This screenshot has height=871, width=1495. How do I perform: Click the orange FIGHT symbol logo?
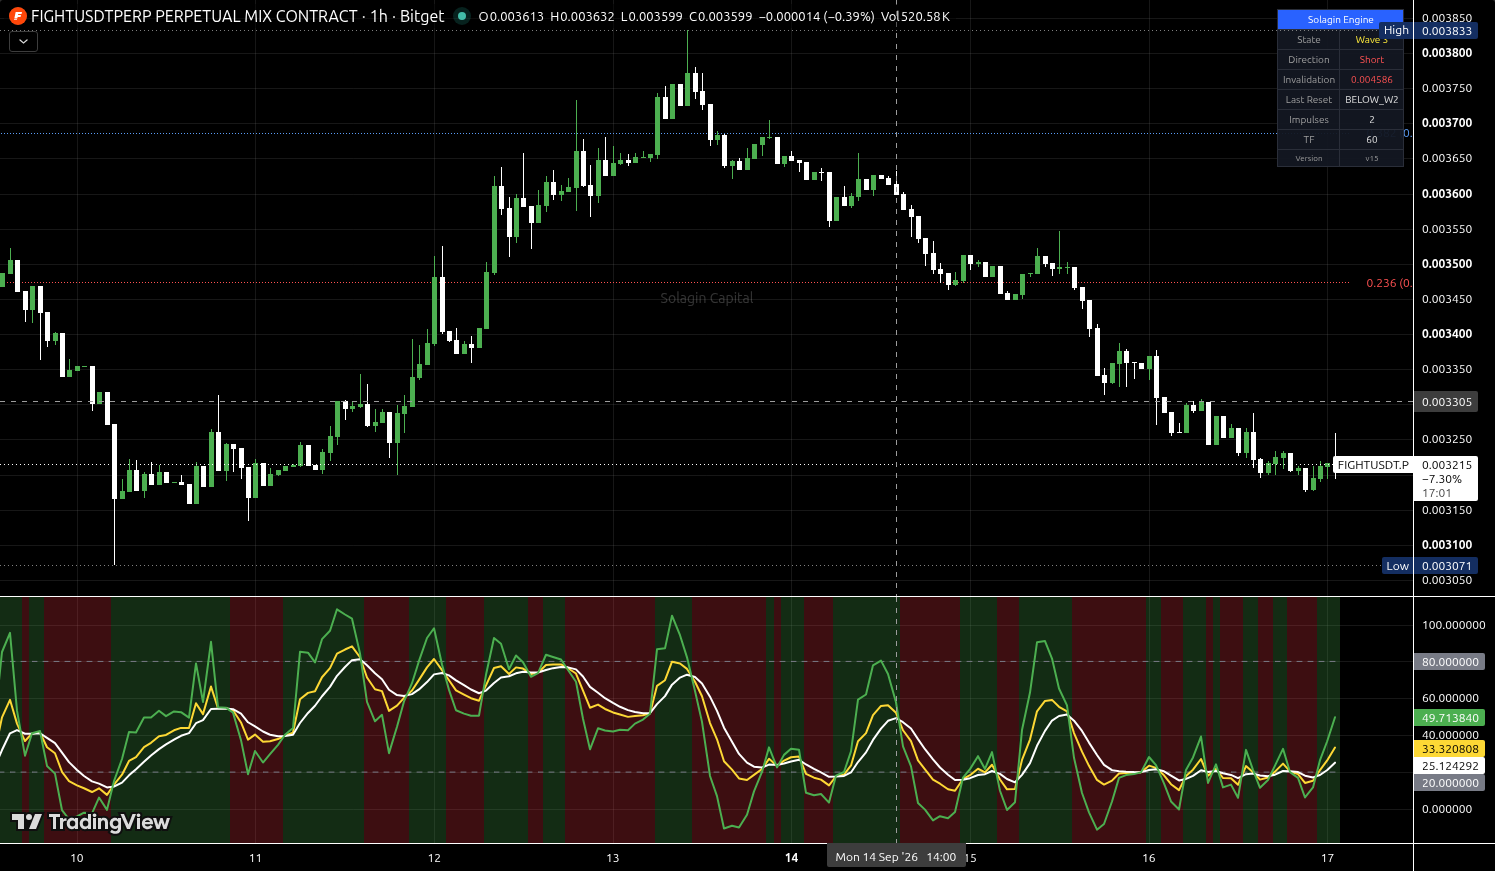point(17,16)
